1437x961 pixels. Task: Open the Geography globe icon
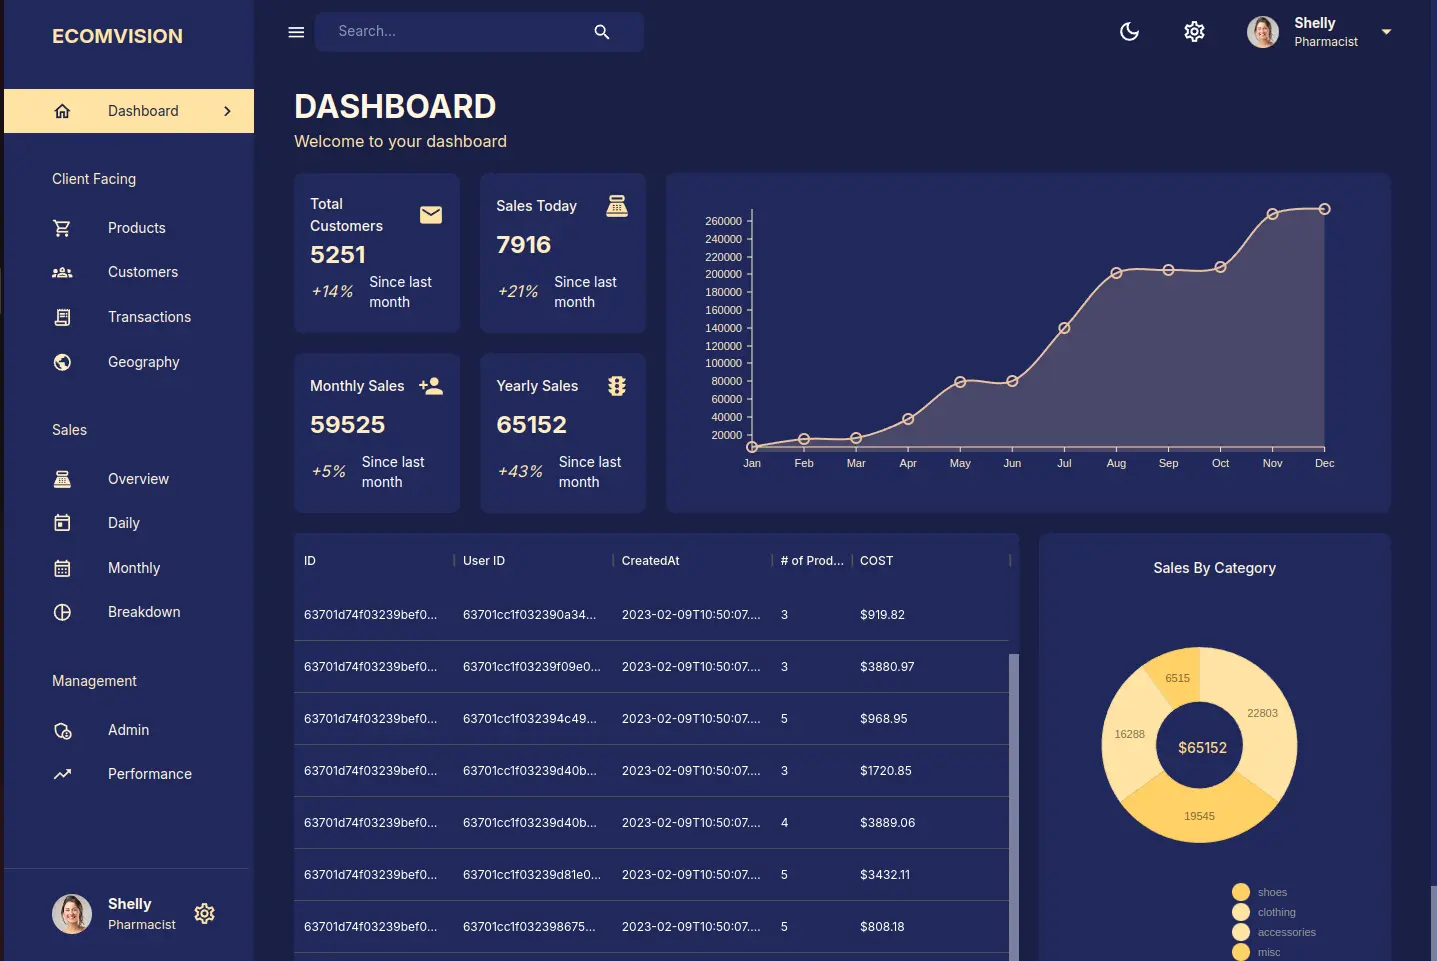[62, 362]
